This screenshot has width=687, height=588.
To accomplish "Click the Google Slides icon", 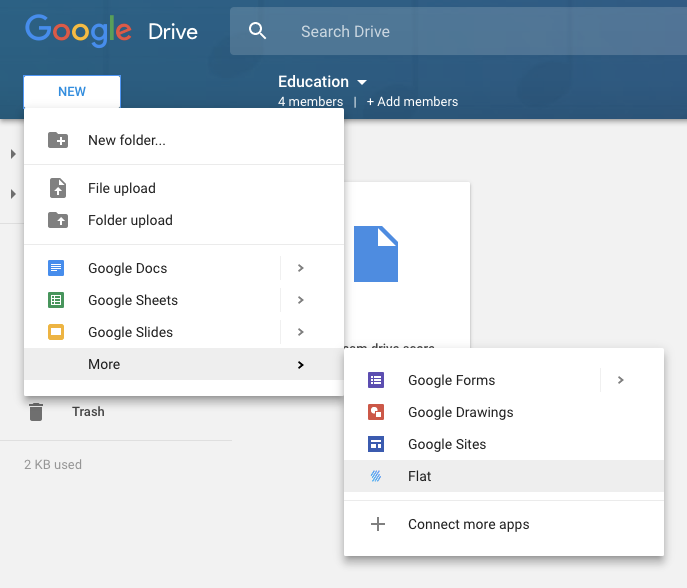I will pyautogui.click(x=56, y=332).
